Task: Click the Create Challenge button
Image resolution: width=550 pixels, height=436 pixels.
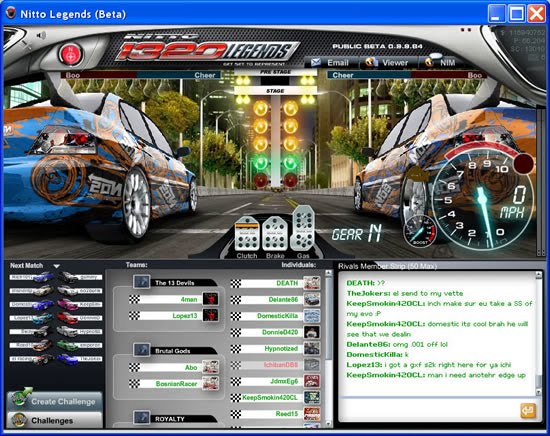Action: coord(55,401)
